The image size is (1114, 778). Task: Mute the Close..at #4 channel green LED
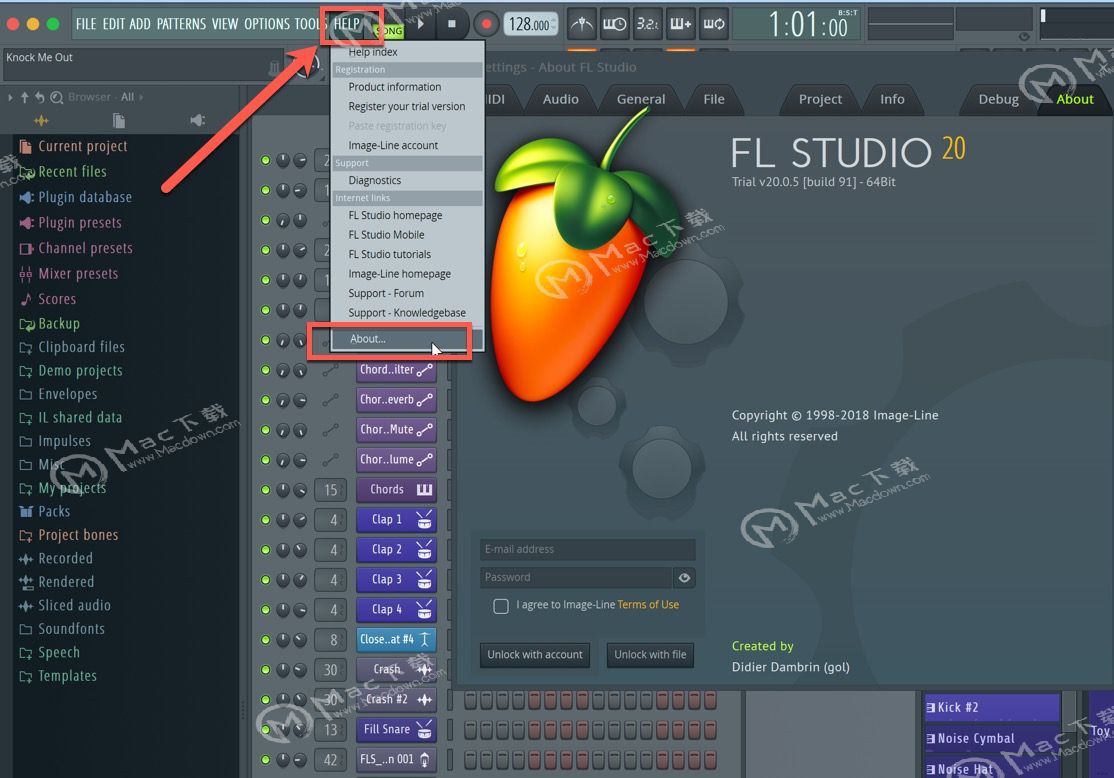(266, 639)
